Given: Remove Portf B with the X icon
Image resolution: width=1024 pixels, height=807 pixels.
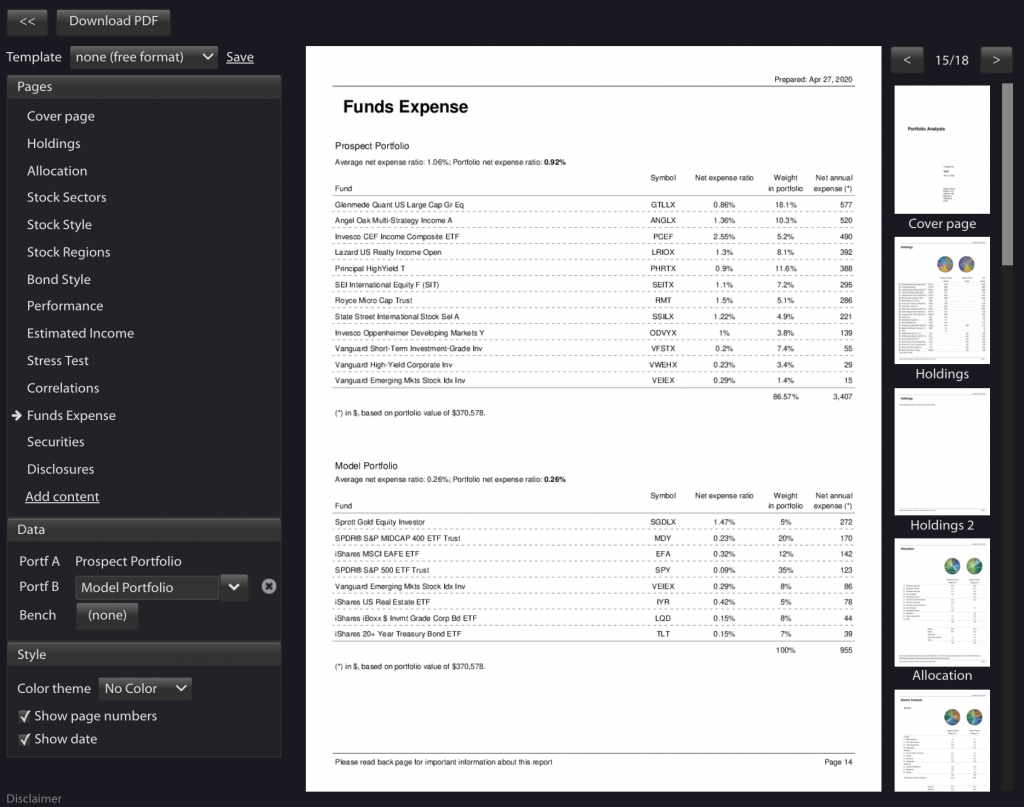Looking at the screenshot, I should point(268,586).
